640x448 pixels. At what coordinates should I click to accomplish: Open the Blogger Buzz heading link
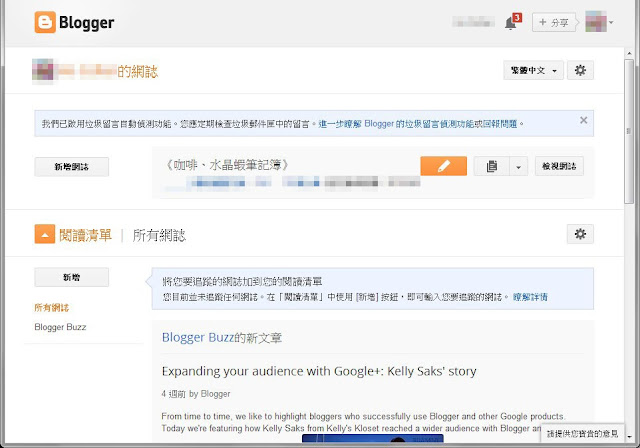click(198, 337)
